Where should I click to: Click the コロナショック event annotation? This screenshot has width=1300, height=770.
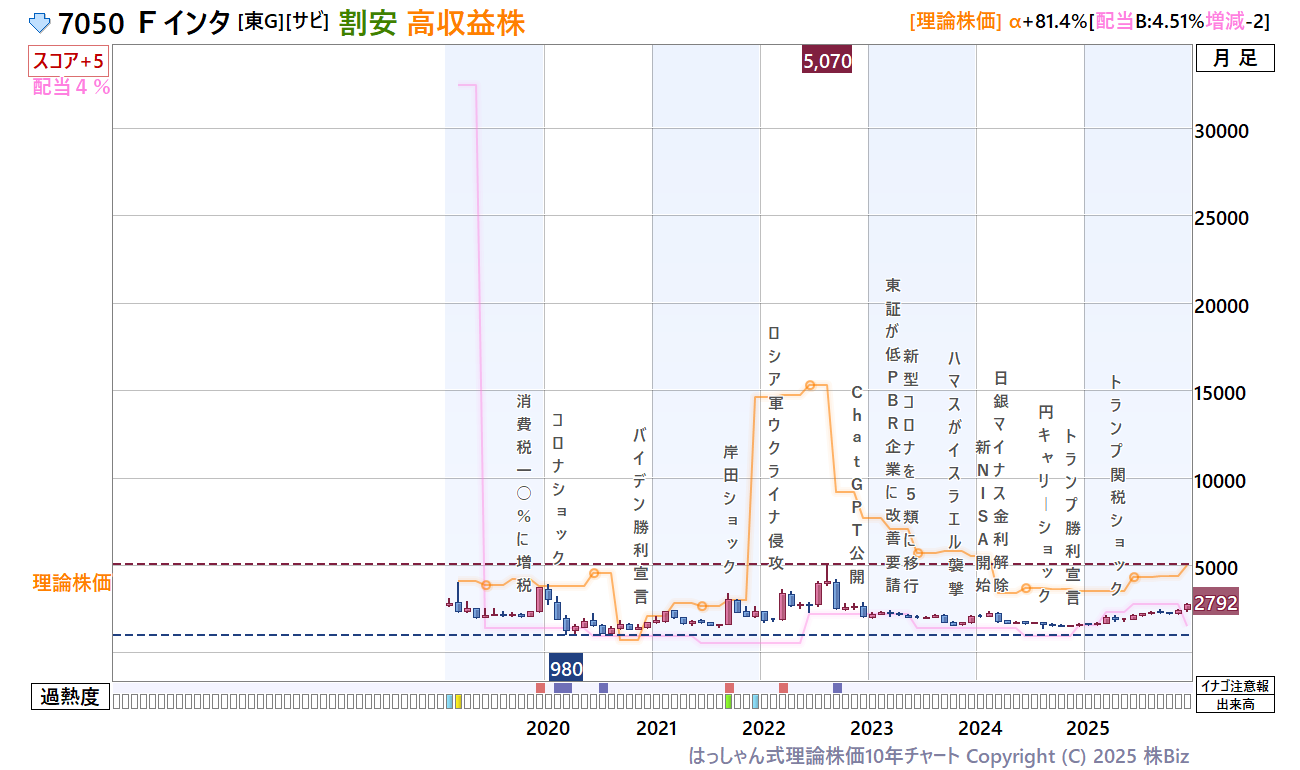click(558, 488)
